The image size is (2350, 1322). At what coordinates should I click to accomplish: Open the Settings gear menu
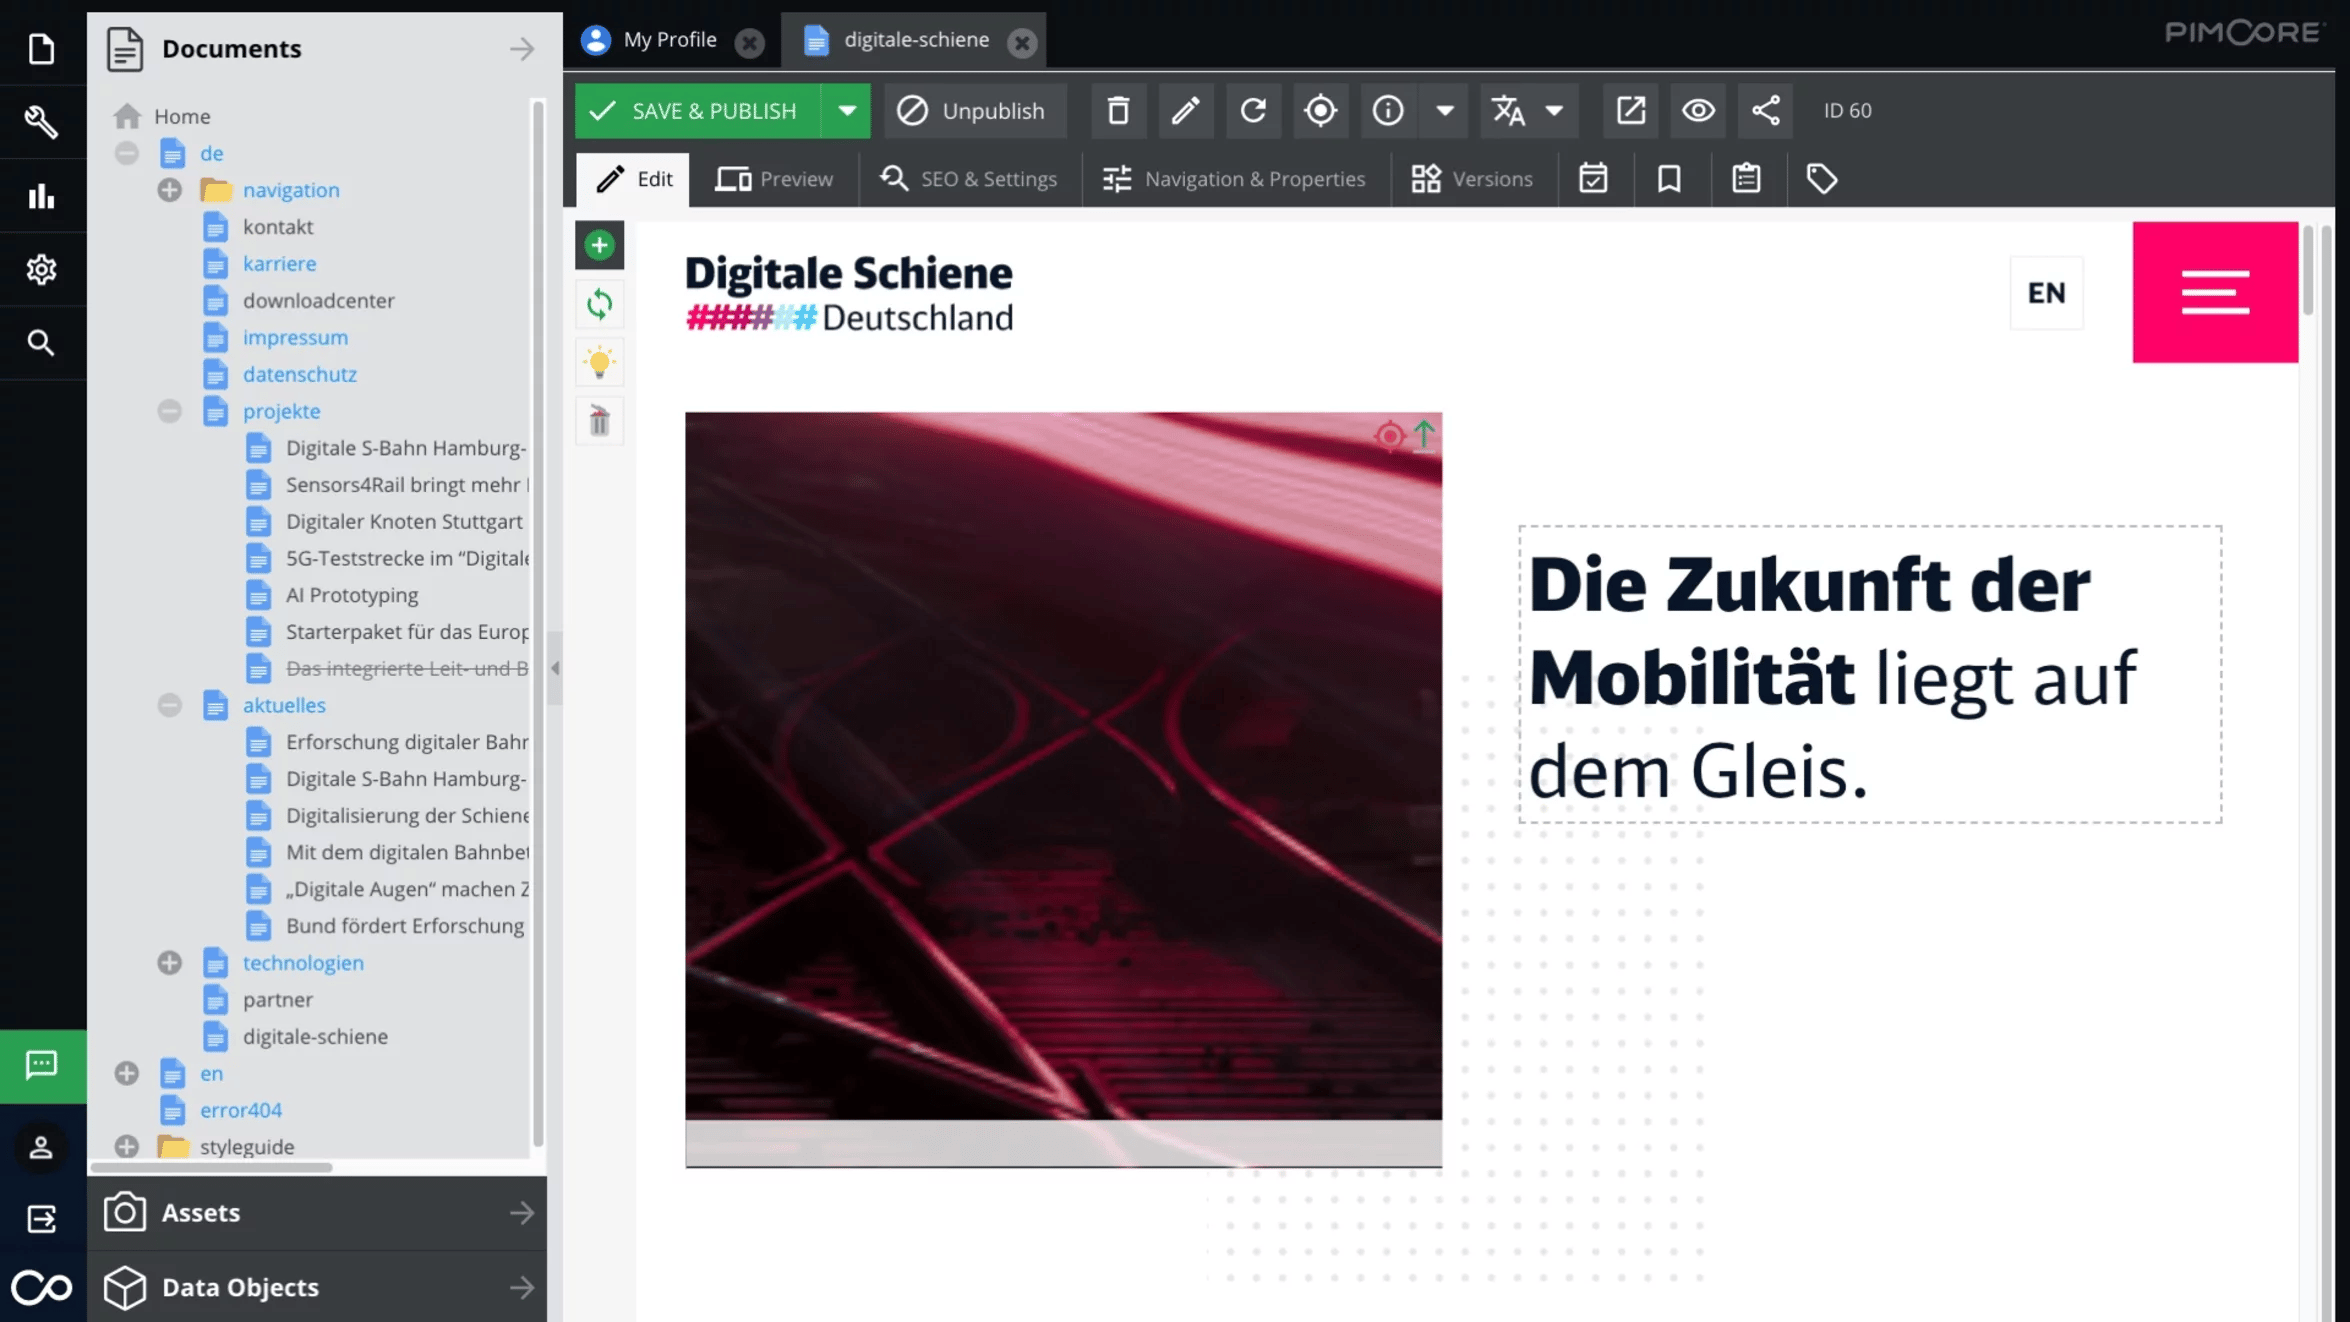pos(41,269)
